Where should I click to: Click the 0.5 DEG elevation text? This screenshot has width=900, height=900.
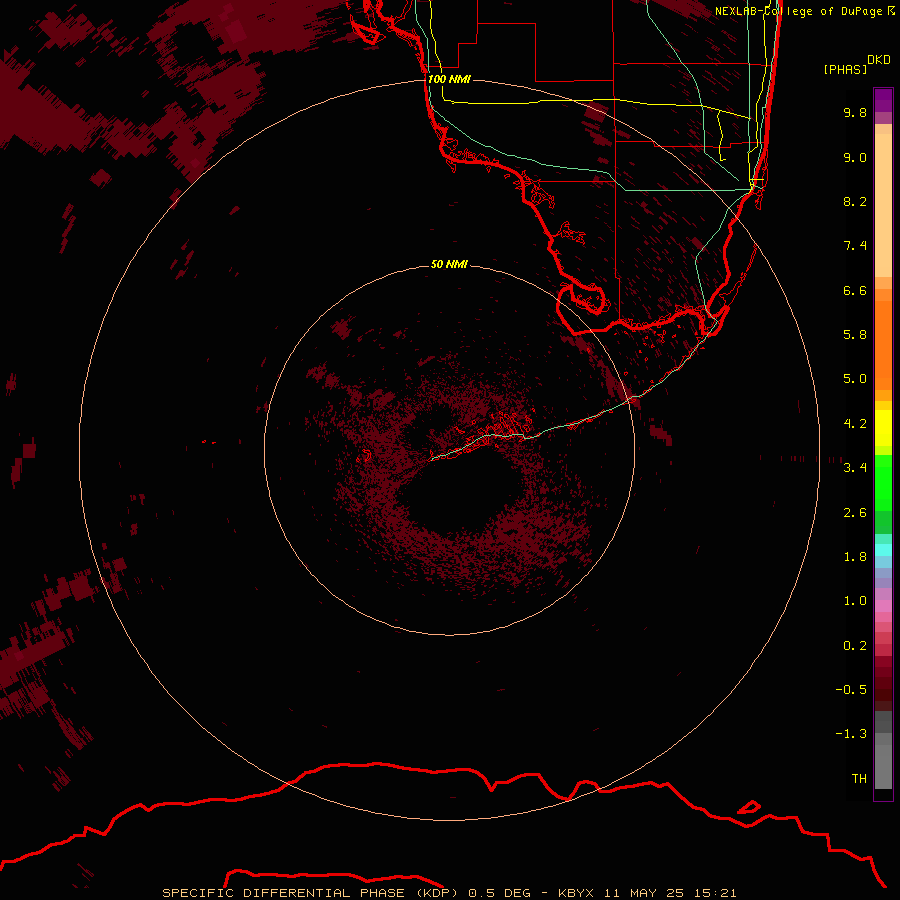(x=499, y=893)
